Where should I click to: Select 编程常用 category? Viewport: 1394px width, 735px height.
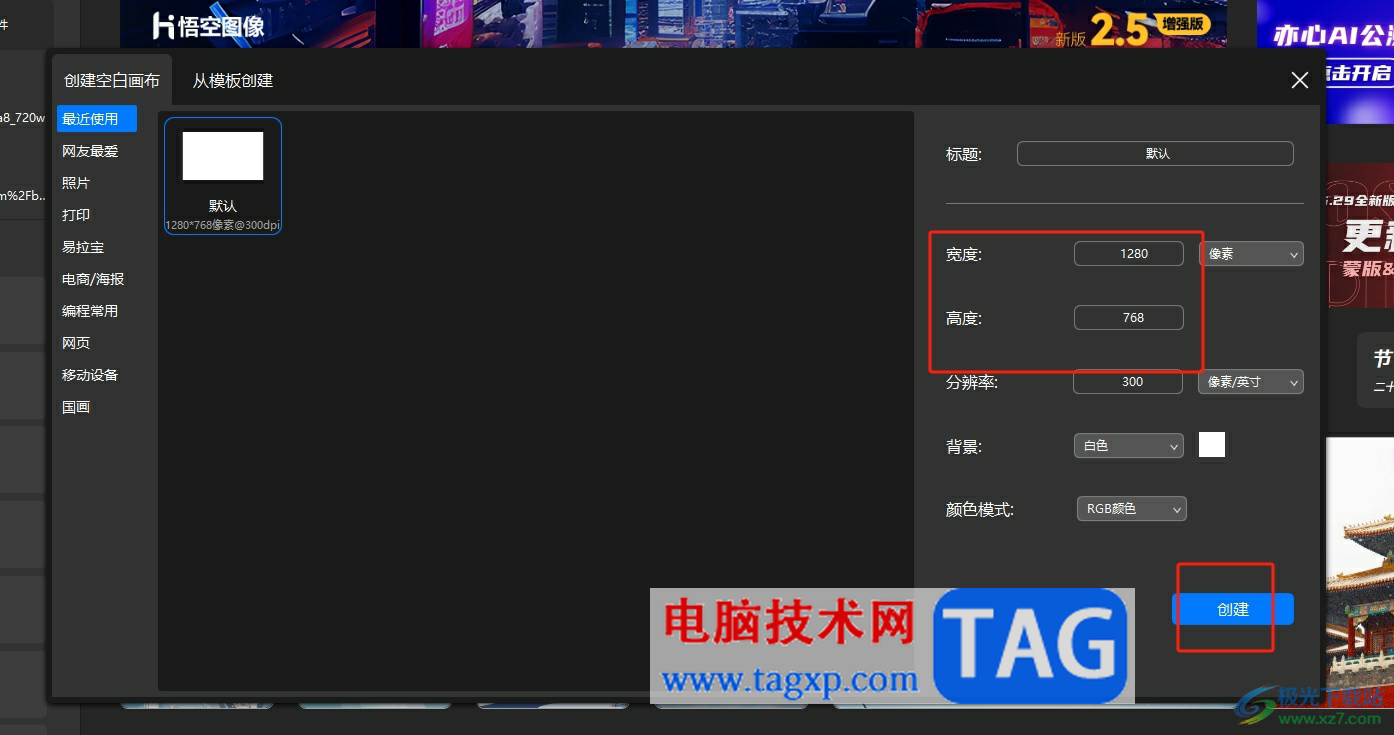point(90,311)
